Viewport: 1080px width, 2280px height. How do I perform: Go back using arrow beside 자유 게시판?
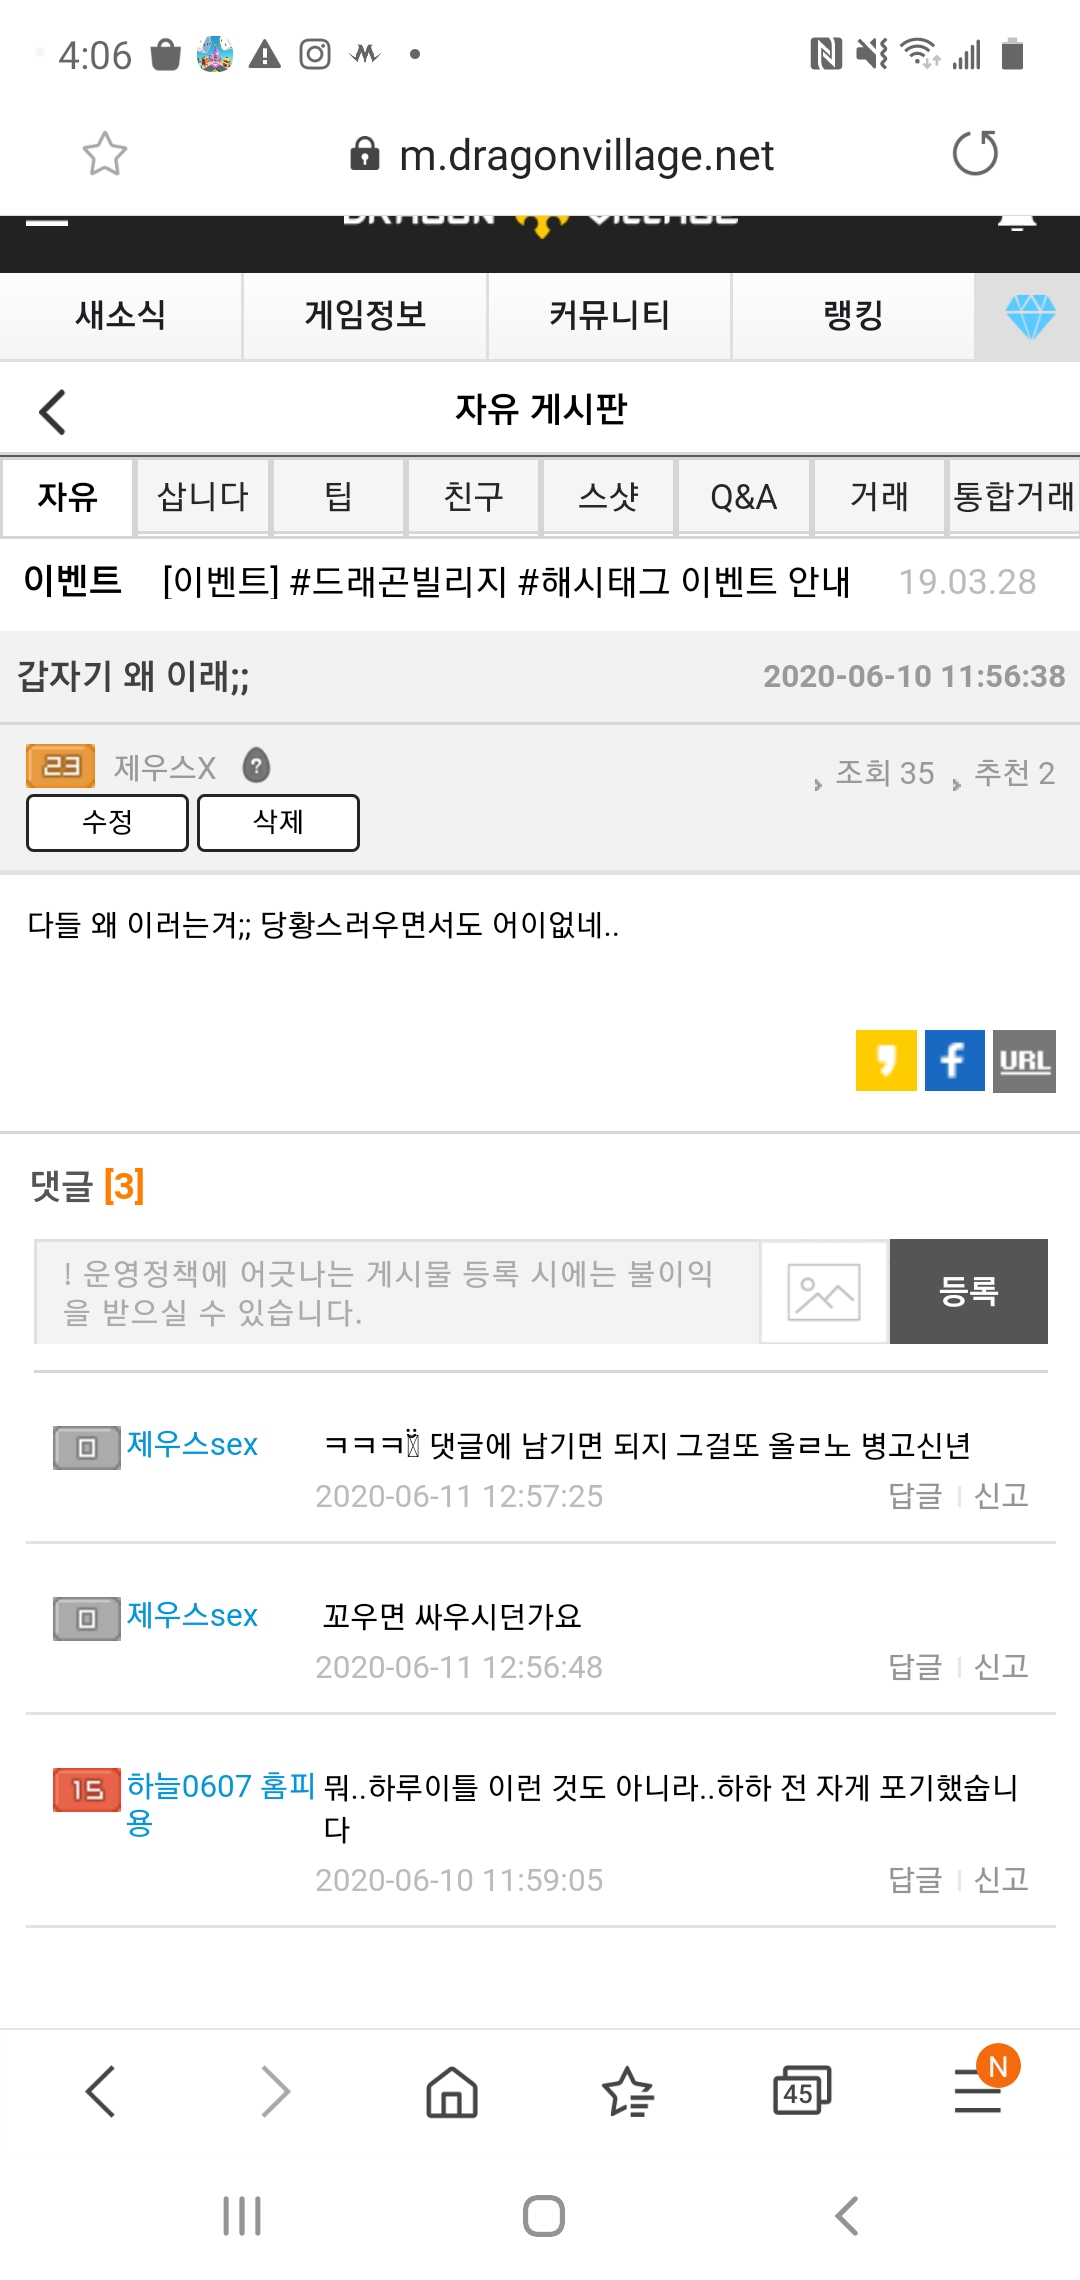point(52,411)
